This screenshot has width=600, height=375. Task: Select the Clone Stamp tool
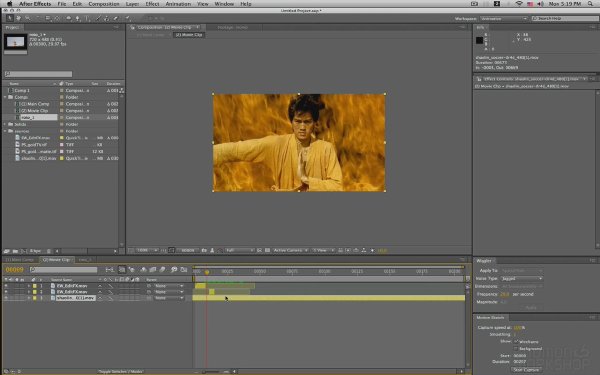107,18
